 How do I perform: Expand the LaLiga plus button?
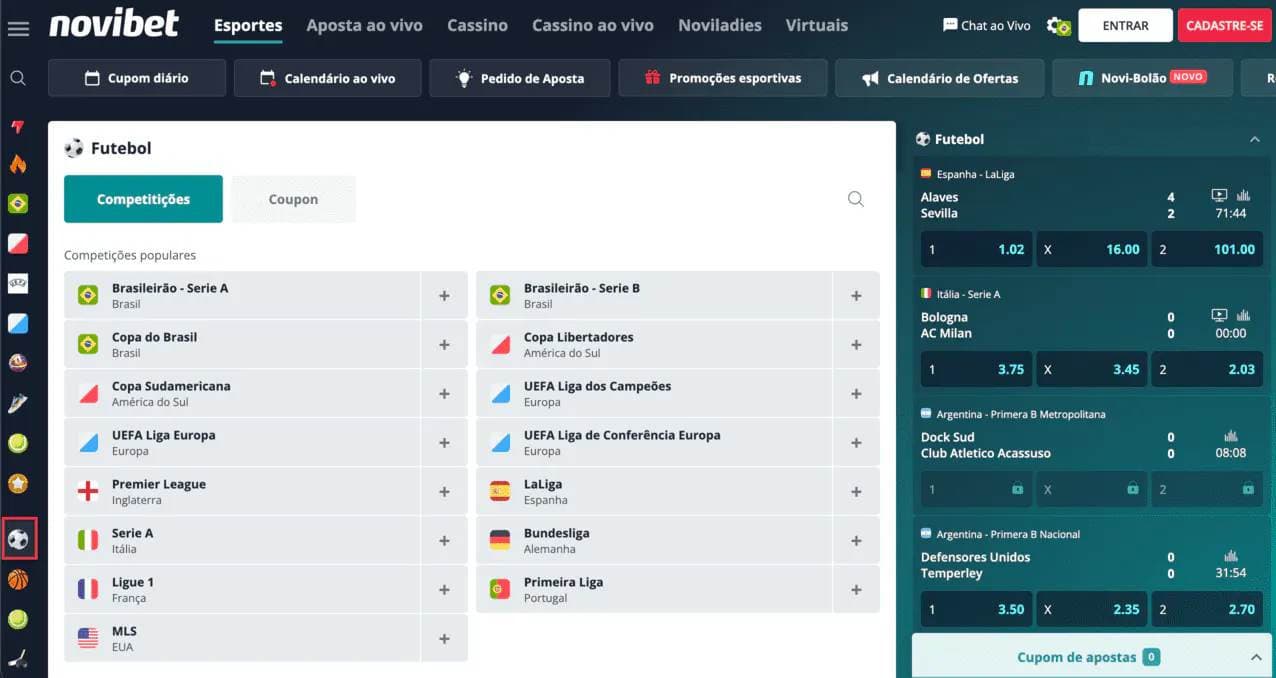tap(856, 491)
